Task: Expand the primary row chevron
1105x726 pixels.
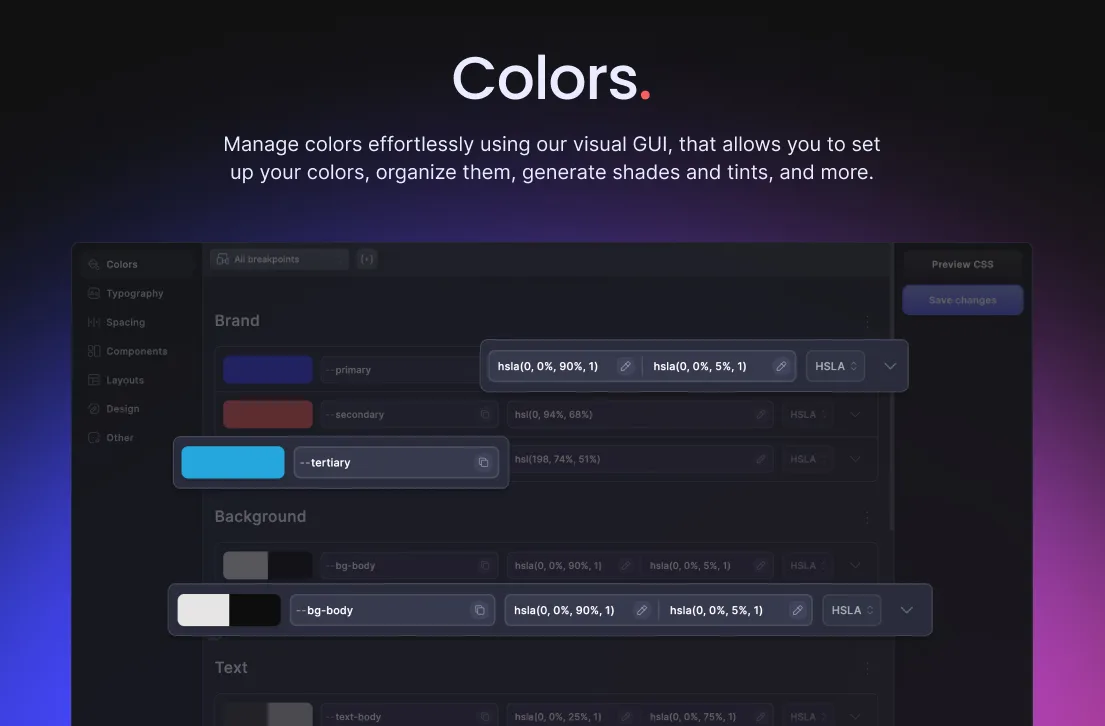Action: [x=890, y=367]
